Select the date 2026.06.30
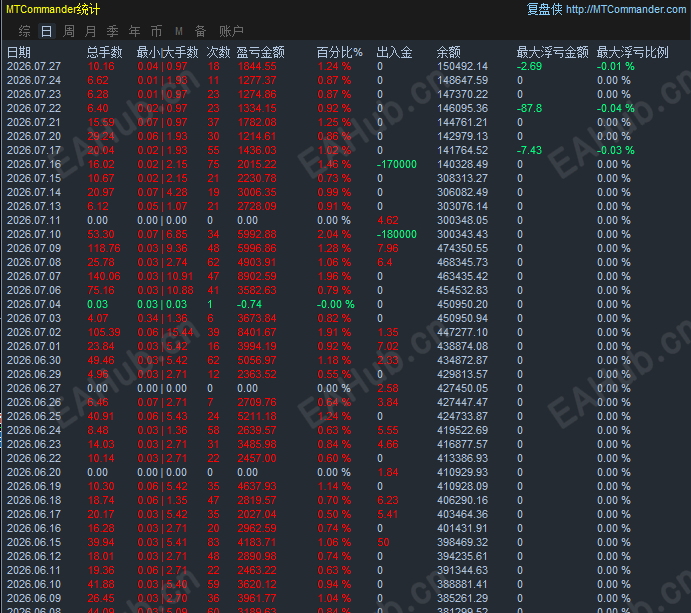 34,360
